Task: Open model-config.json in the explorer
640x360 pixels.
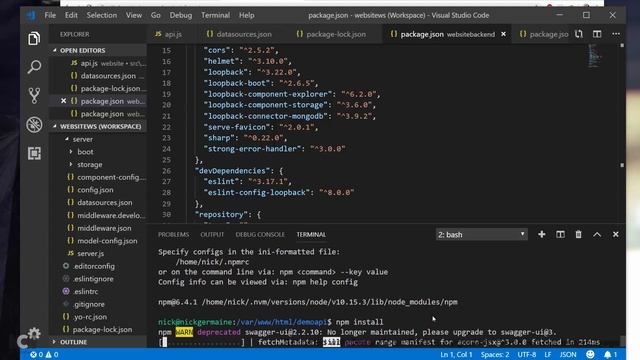Action: [98, 241]
